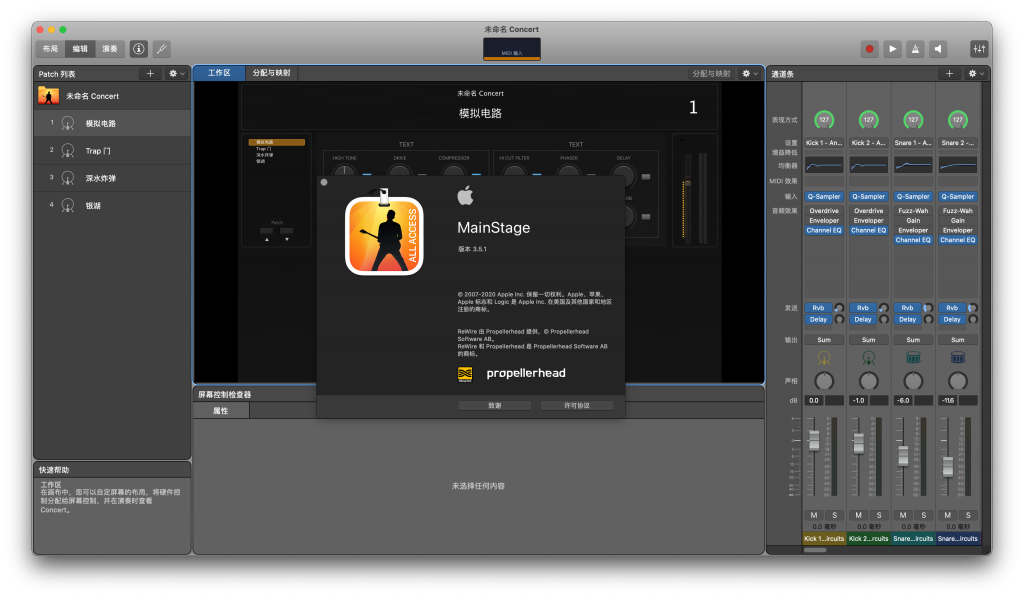
Task: Click the Apple logo in About dialog
Action: [x=465, y=195]
